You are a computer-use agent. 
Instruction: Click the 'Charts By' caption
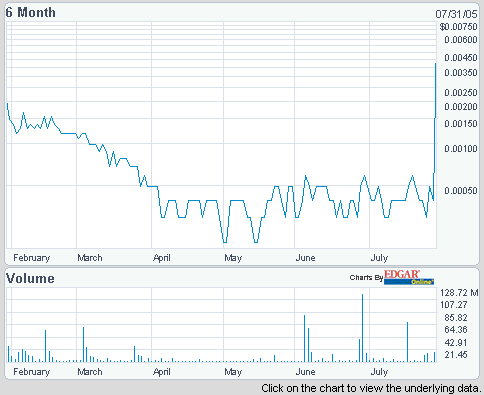366,278
